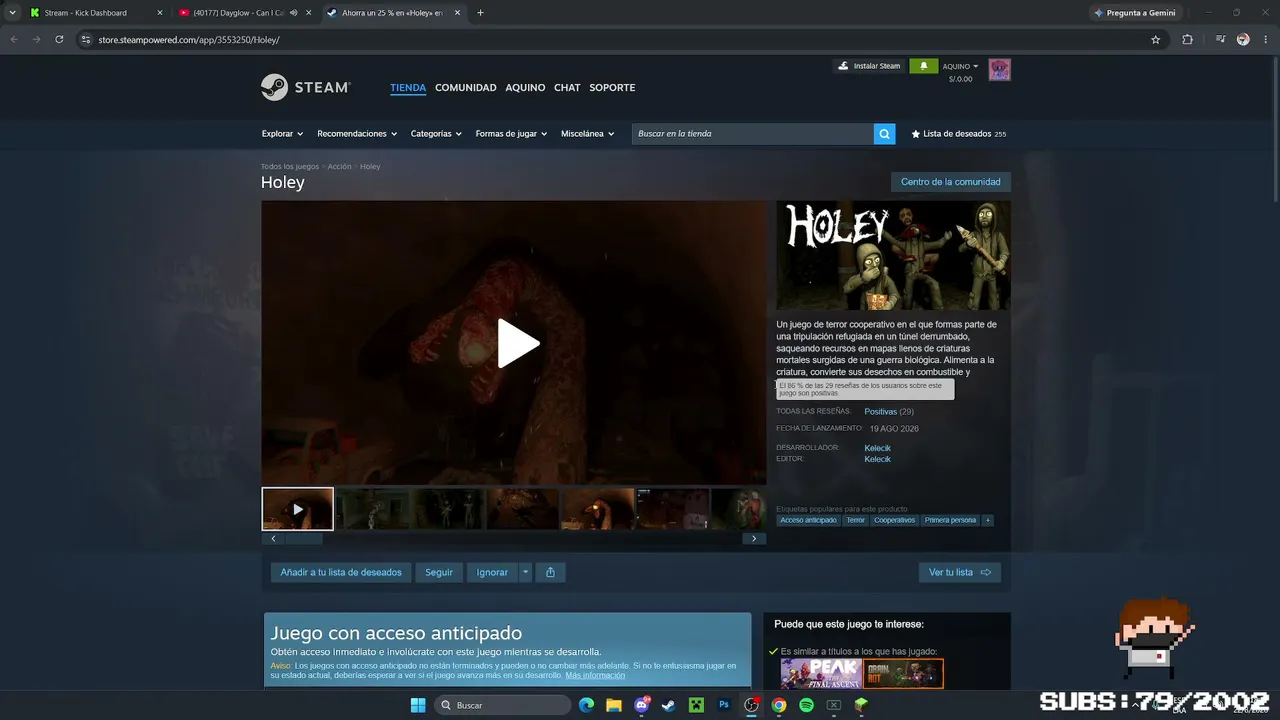1280x720 pixels.
Task: Open the PEAK similar game thumbnail
Action: pos(821,673)
